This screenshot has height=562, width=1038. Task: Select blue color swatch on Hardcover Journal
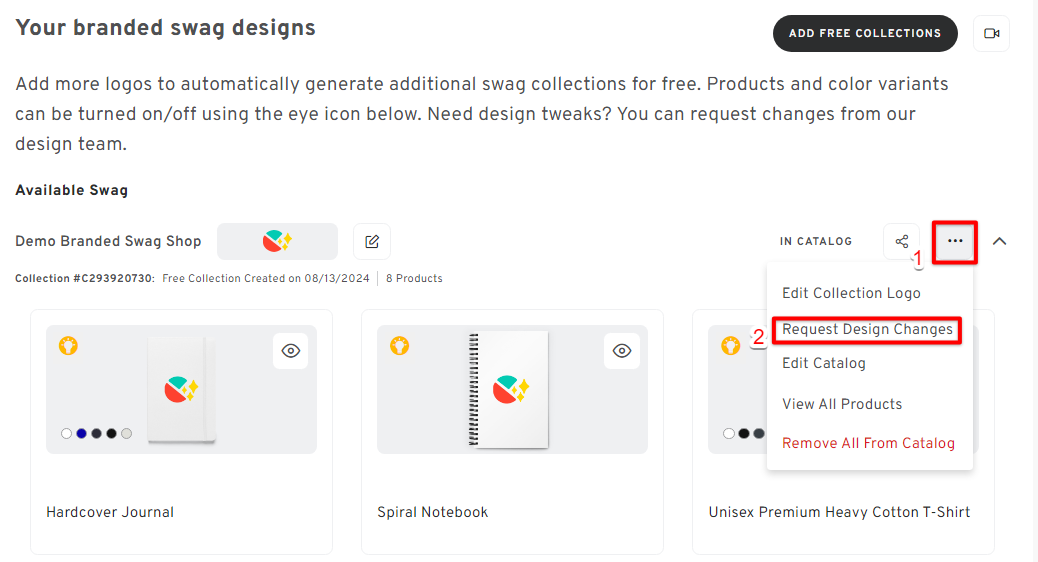coord(81,434)
